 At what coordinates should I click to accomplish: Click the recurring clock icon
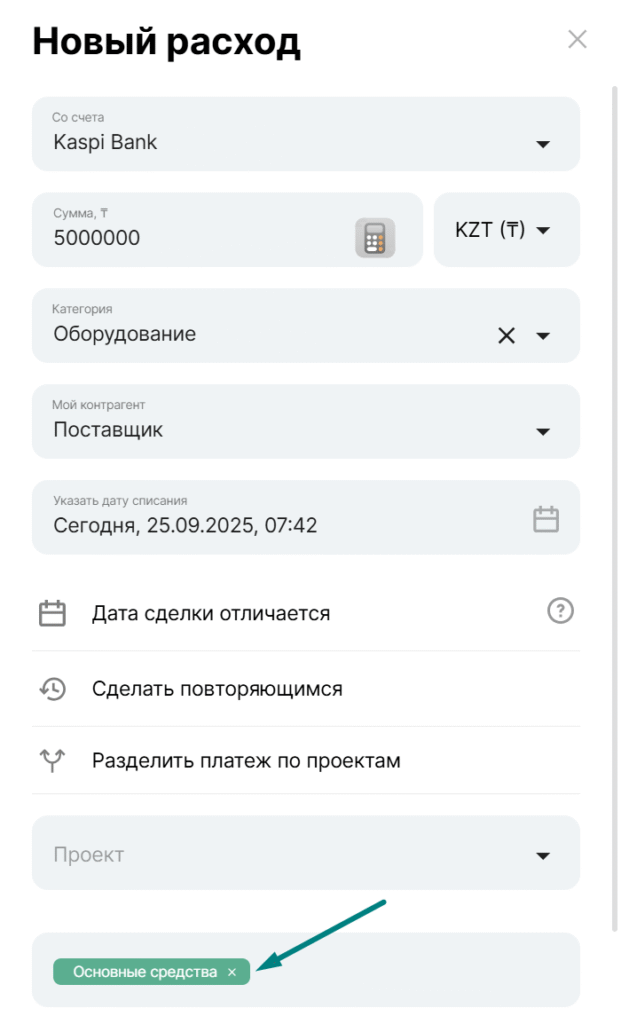[x=52, y=688]
